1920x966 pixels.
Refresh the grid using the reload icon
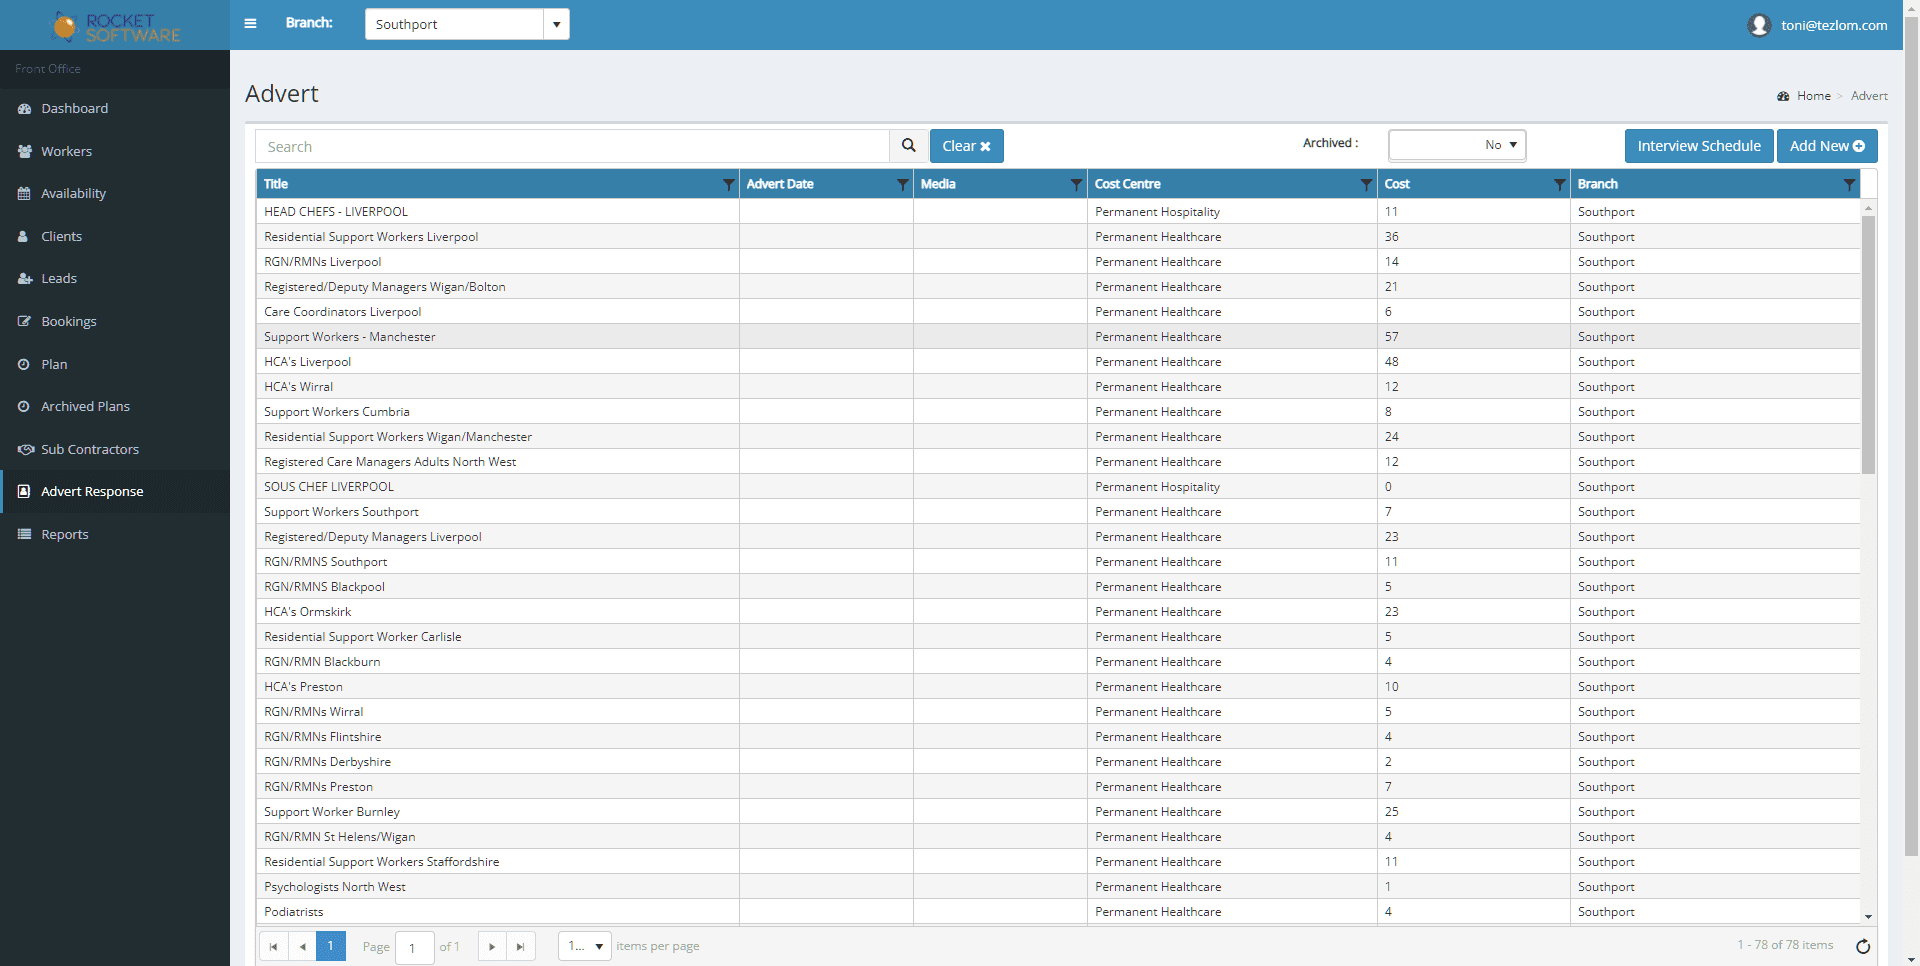pos(1863,946)
